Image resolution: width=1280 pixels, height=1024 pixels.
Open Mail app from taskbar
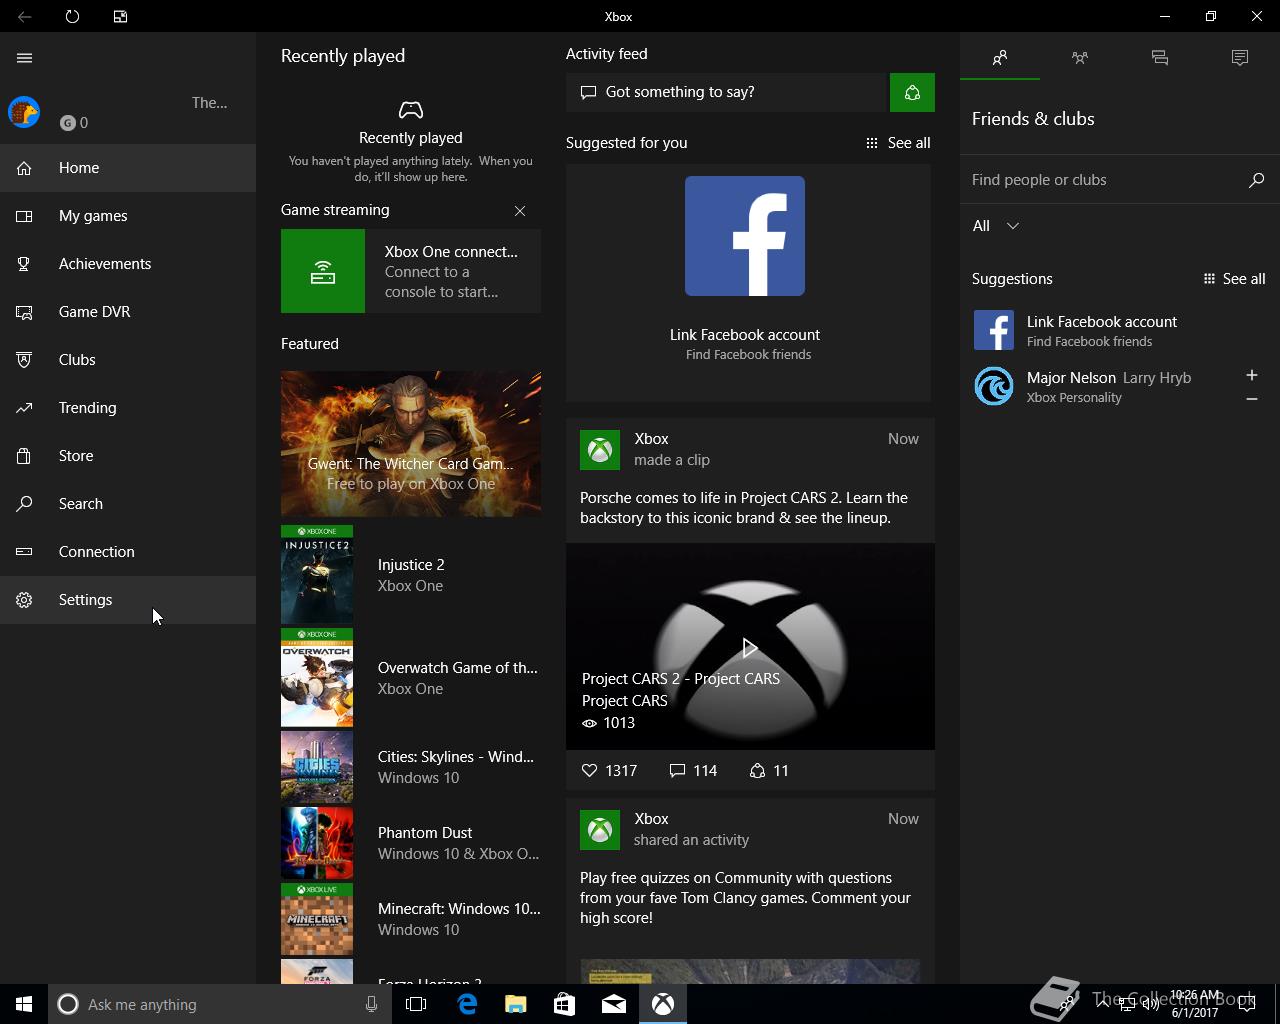point(614,1004)
